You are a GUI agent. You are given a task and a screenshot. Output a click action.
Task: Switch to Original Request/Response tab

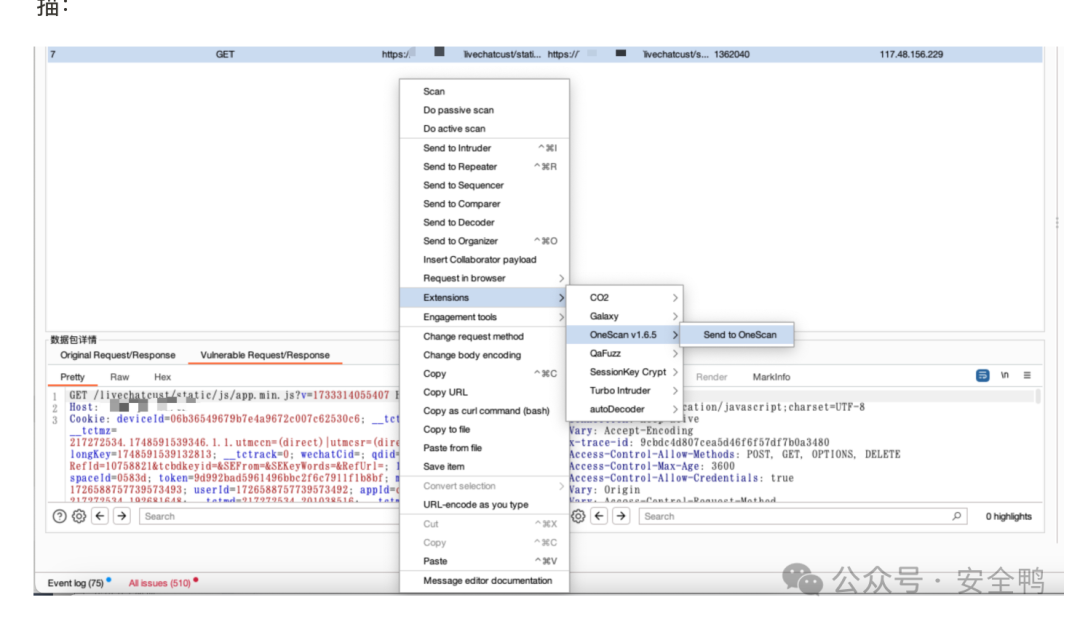pyautogui.click(x=118, y=355)
